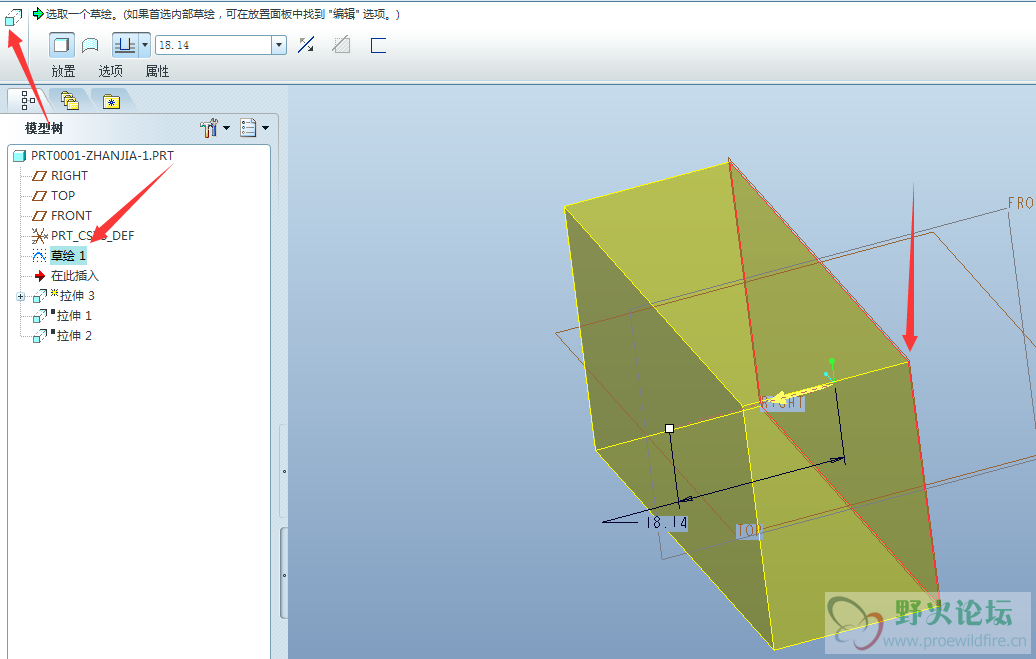
Task: Toggle extrude as surface
Action: coord(90,45)
